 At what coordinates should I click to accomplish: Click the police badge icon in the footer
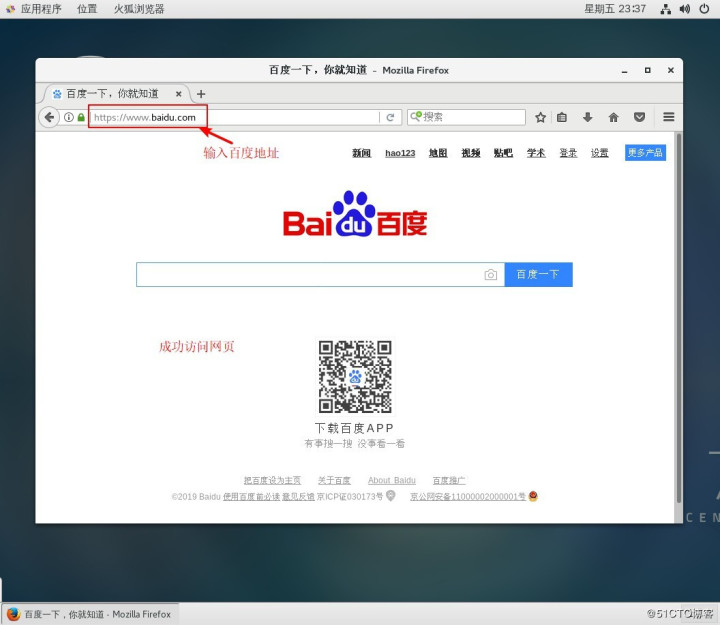[x=533, y=496]
